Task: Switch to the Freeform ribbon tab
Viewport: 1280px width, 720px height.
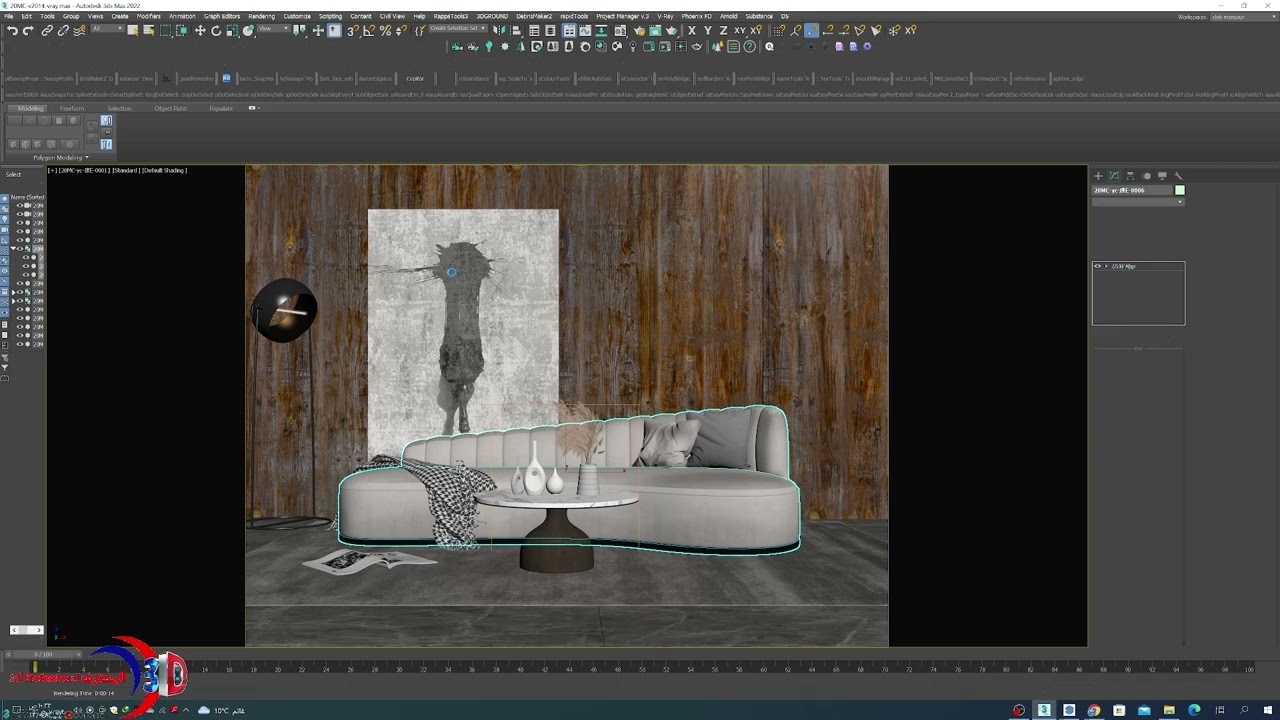Action: click(72, 108)
